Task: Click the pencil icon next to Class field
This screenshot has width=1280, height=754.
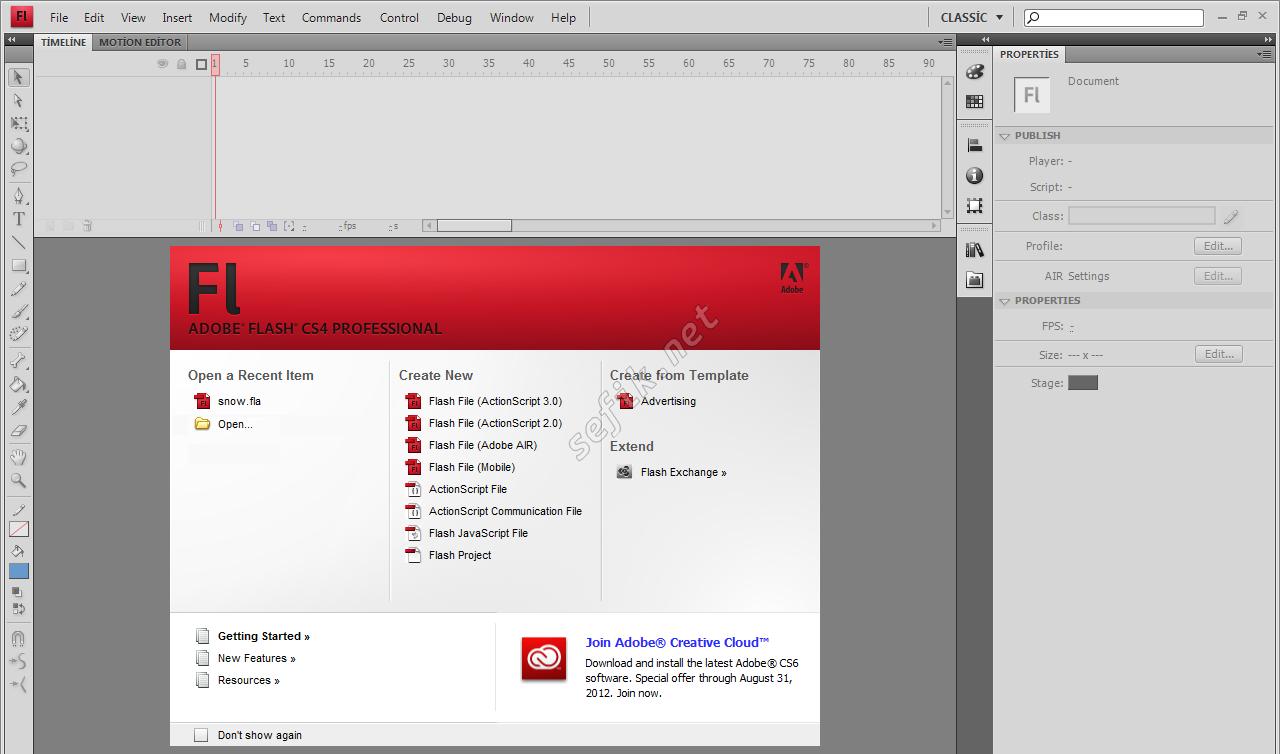Action: click(1231, 216)
